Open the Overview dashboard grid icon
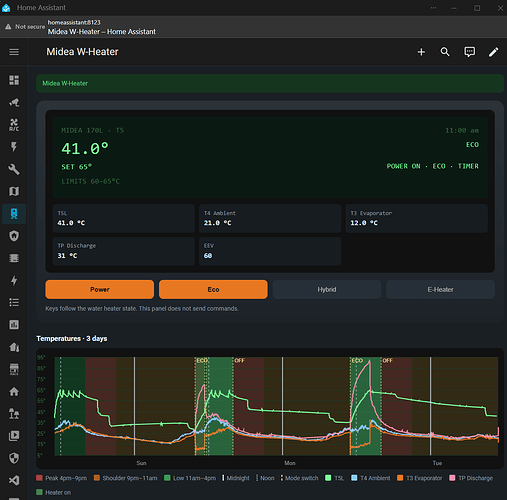 (x=14, y=80)
